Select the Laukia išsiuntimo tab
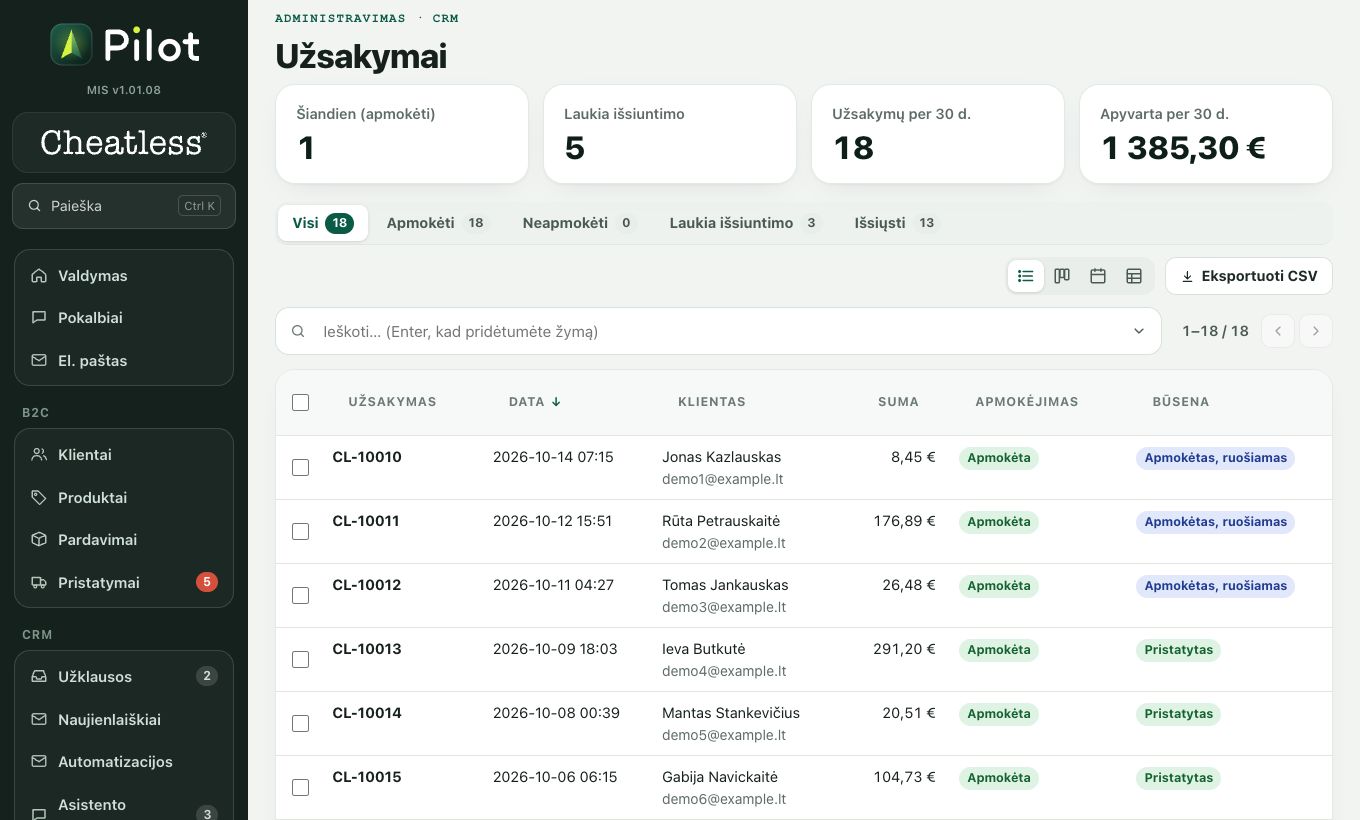Image resolution: width=1360 pixels, height=820 pixels. point(744,223)
